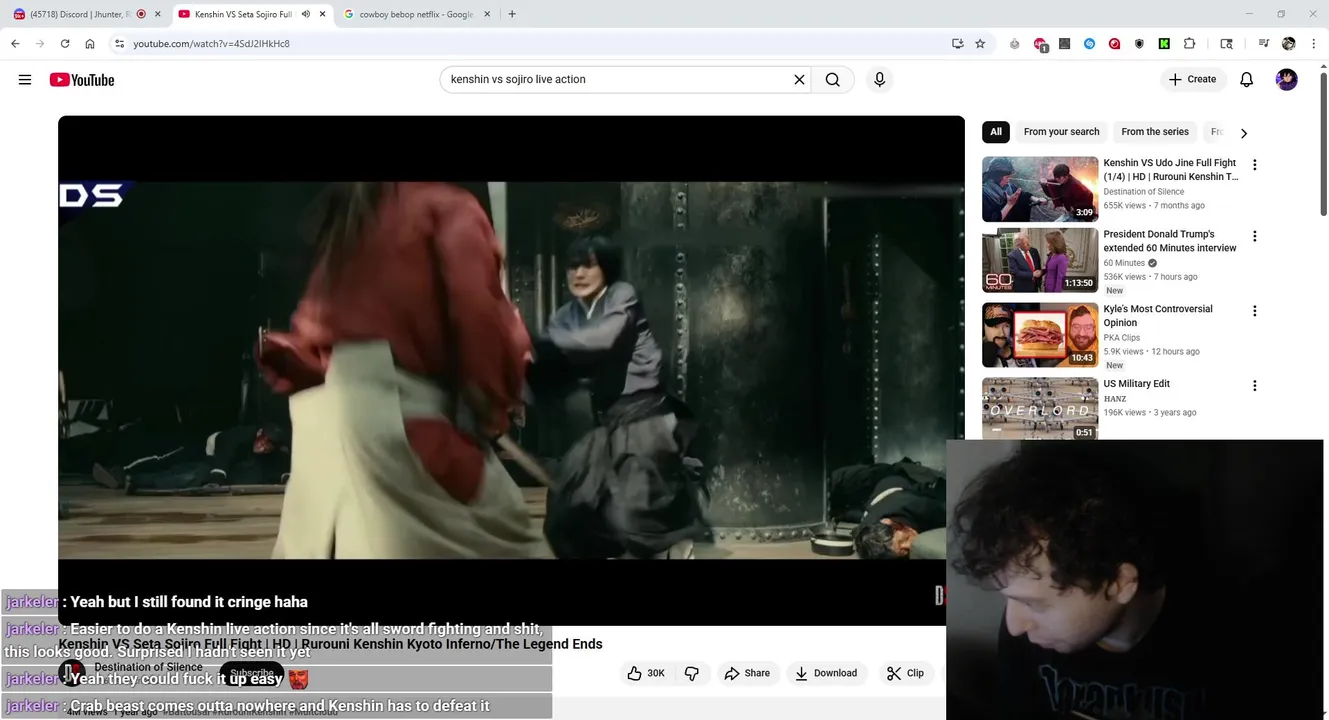The image size is (1329, 720).
Task: Open the green K extension
Action: (1164, 44)
